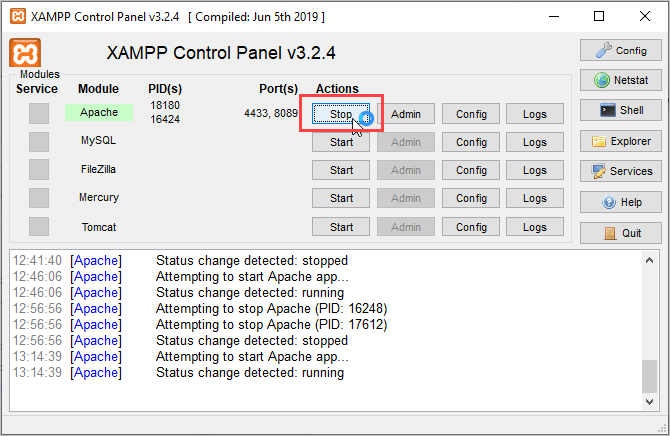Viewport: 670px width, 436px height.
Task: View Apache Logs
Action: [x=535, y=114]
